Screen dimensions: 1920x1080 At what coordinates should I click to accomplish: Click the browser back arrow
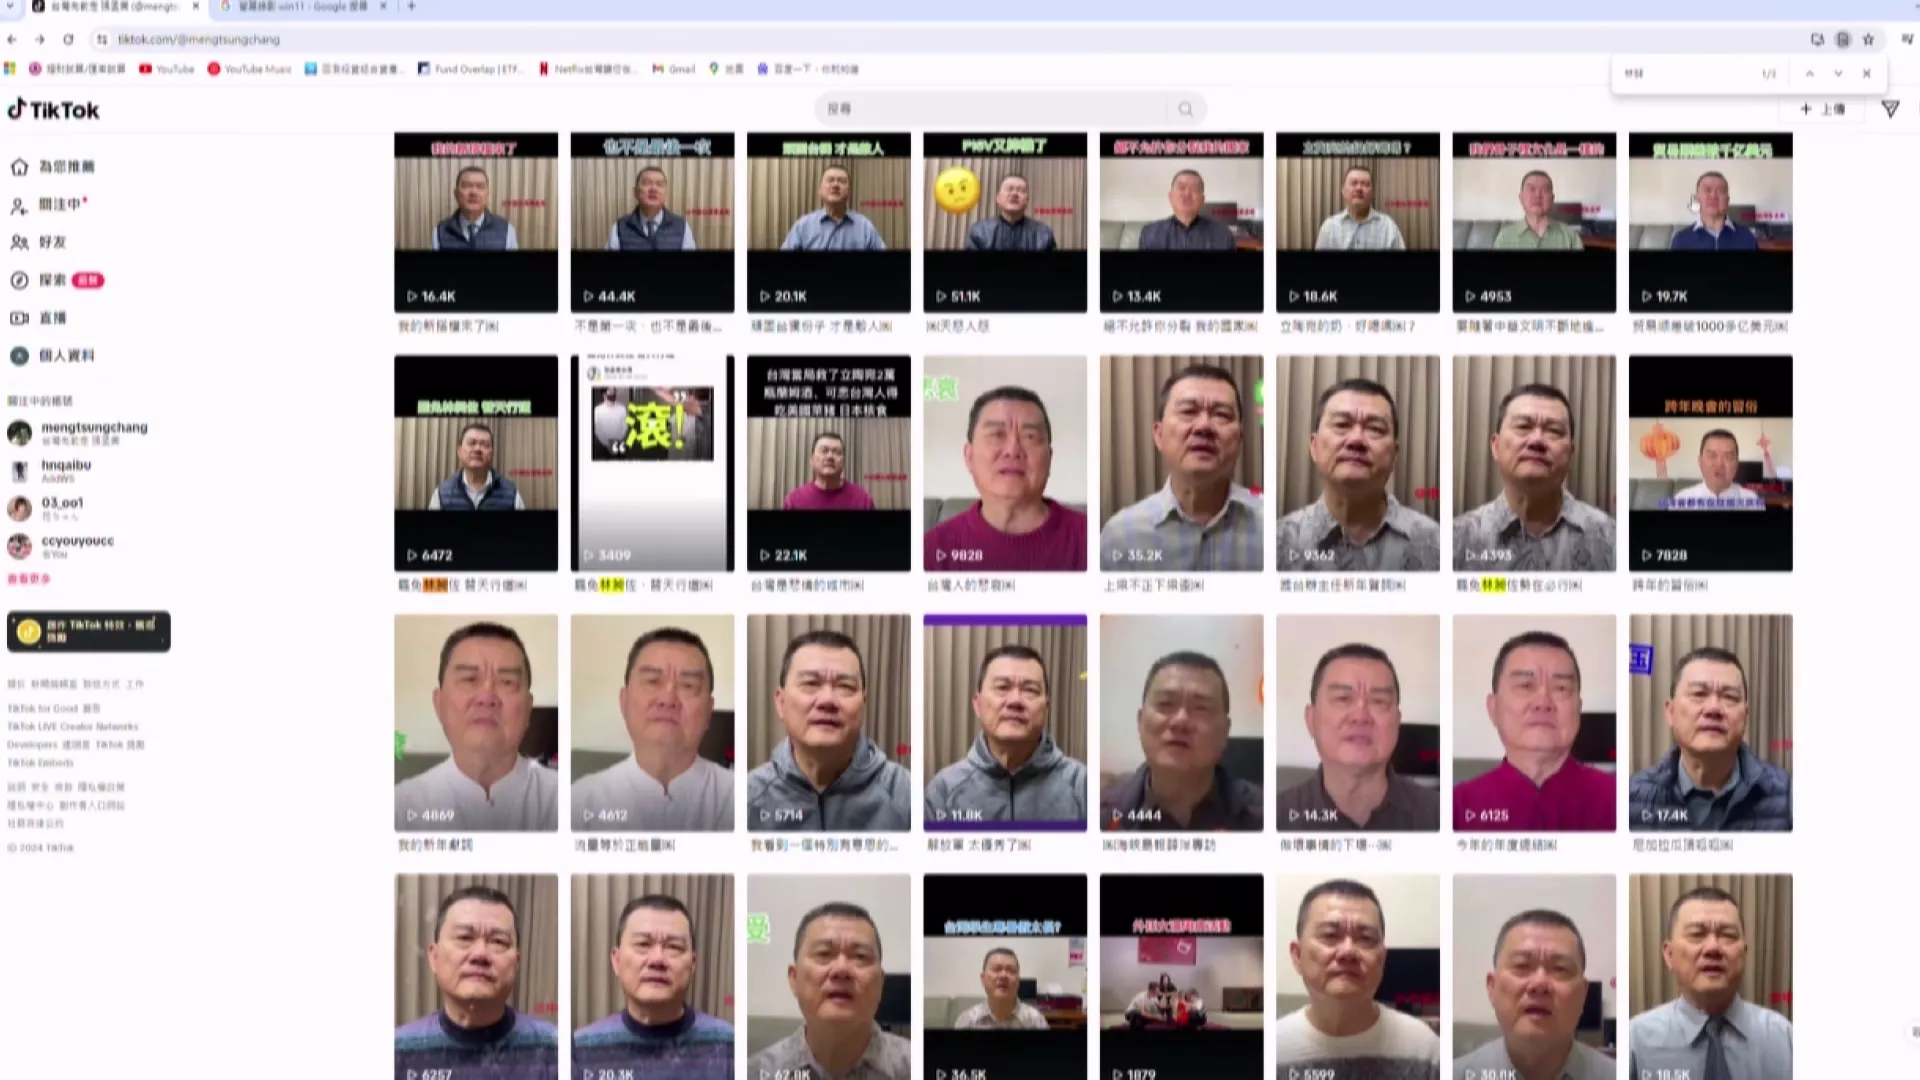point(12,39)
